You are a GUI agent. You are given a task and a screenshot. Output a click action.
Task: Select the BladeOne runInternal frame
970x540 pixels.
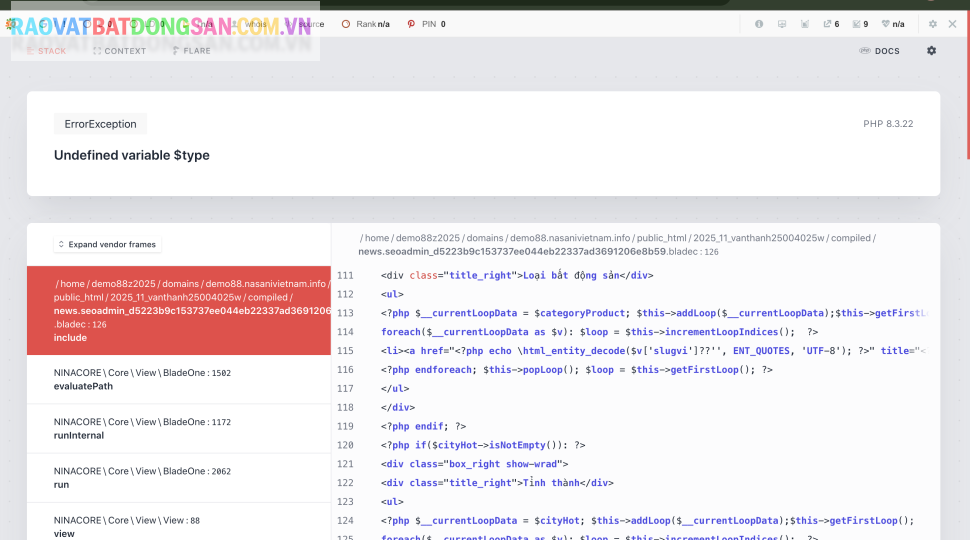tap(178, 428)
